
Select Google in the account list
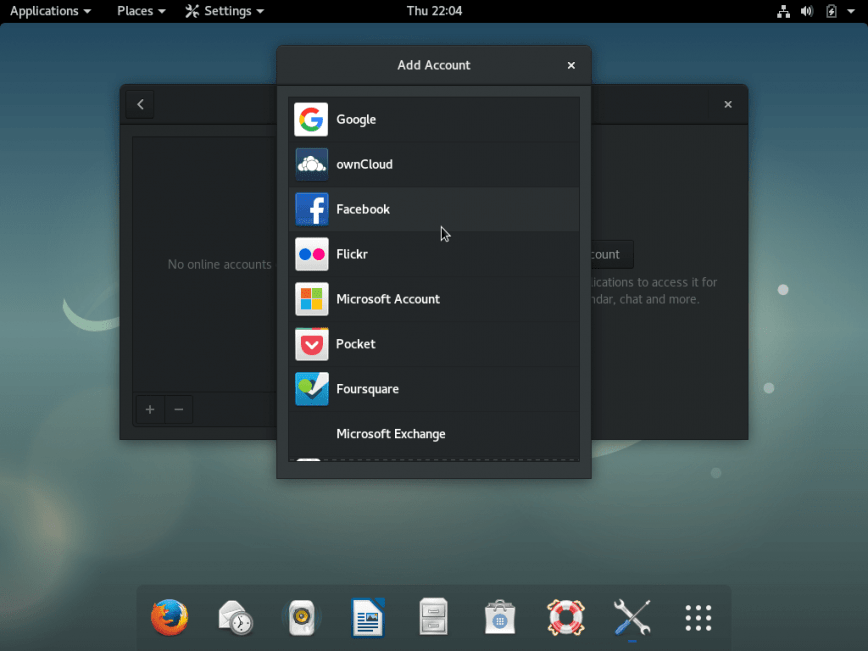tap(356, 120)
